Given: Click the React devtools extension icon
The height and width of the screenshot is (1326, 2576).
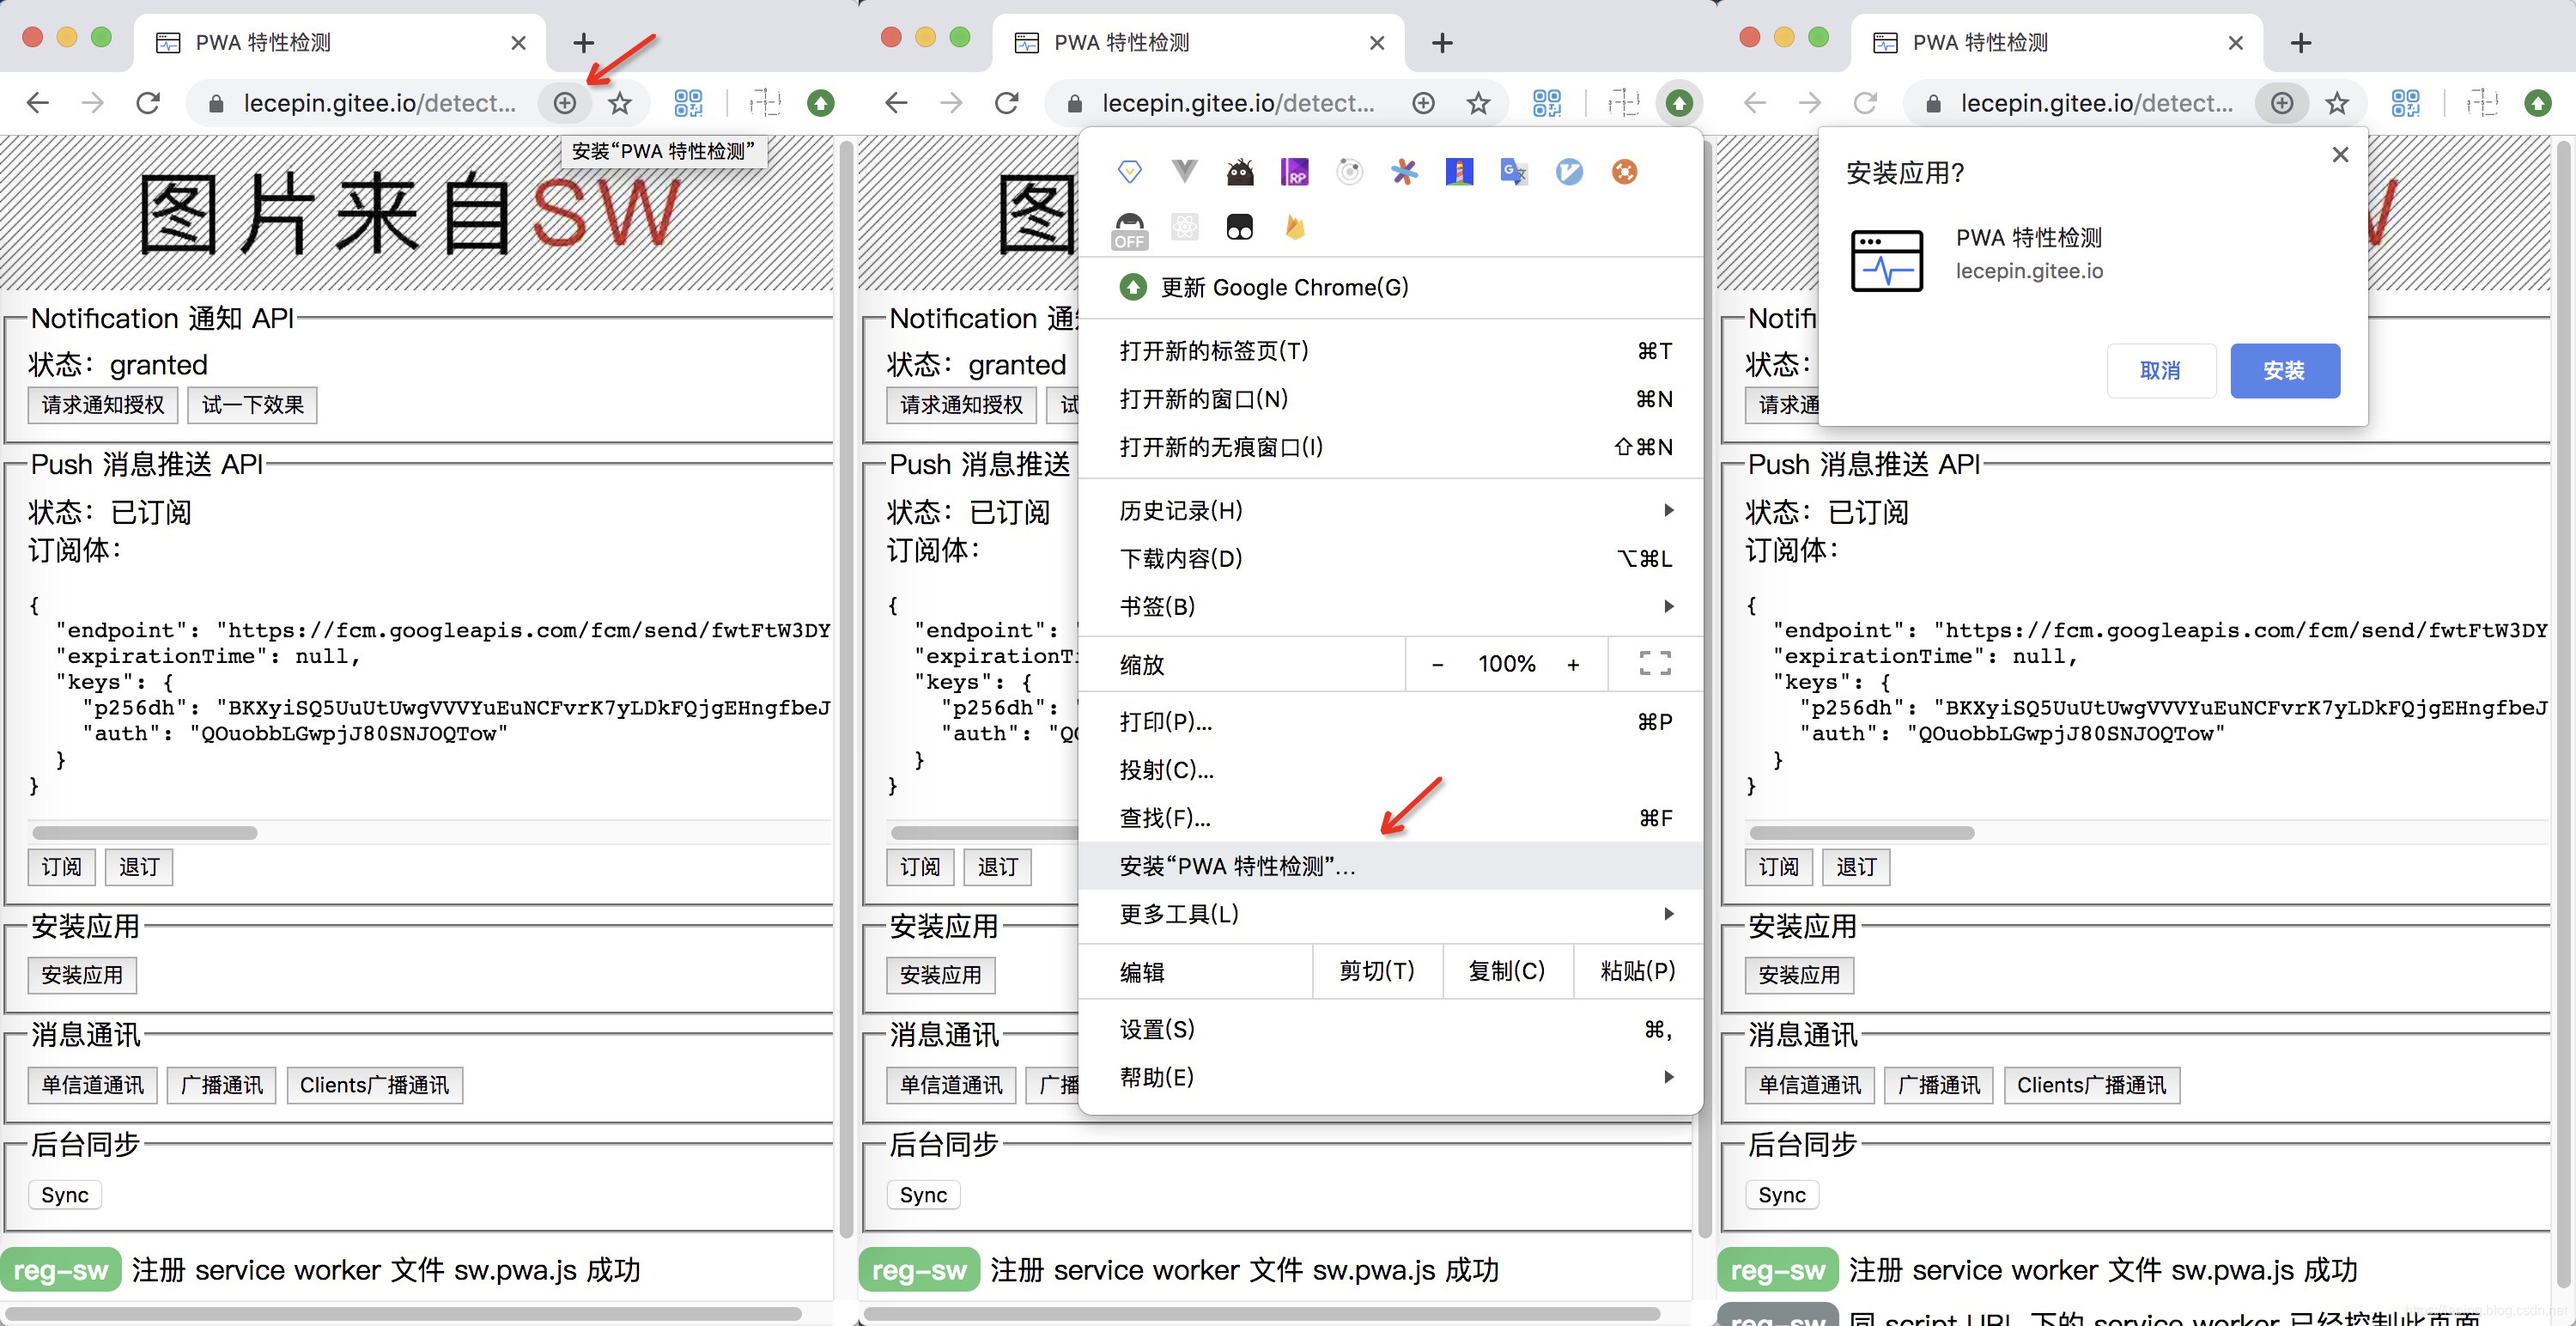Looking at the screenshot, I should 1184,228.
